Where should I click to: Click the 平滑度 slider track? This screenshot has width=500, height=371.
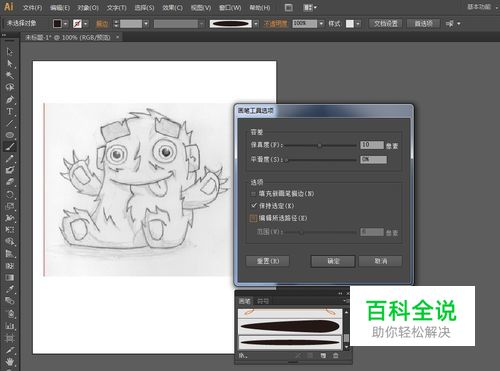(x=321, y=160)
